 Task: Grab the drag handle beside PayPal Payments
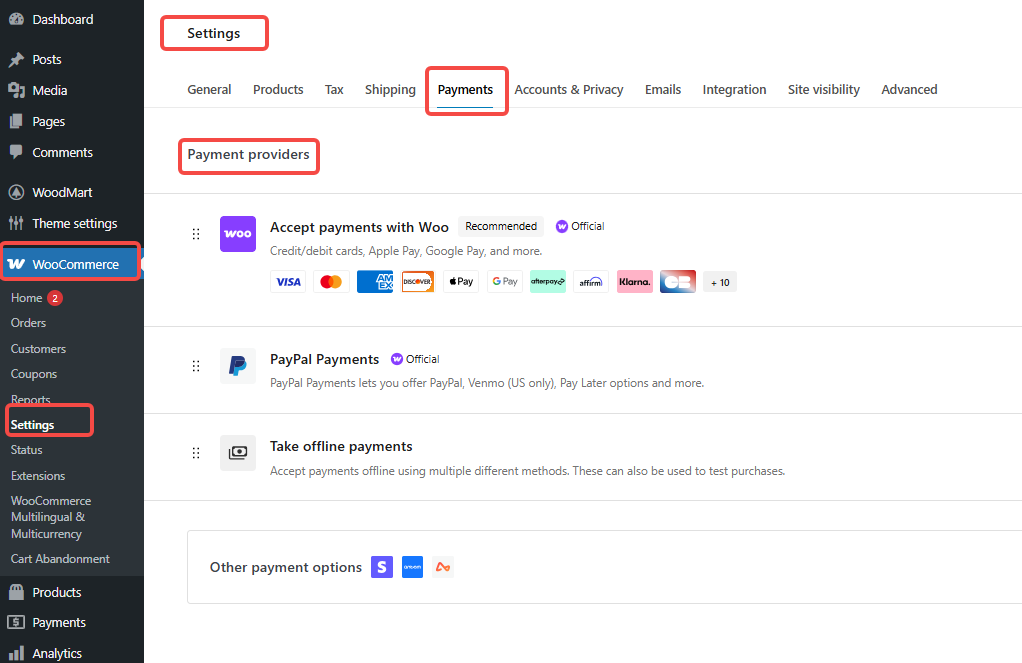[x=196, y=366]
